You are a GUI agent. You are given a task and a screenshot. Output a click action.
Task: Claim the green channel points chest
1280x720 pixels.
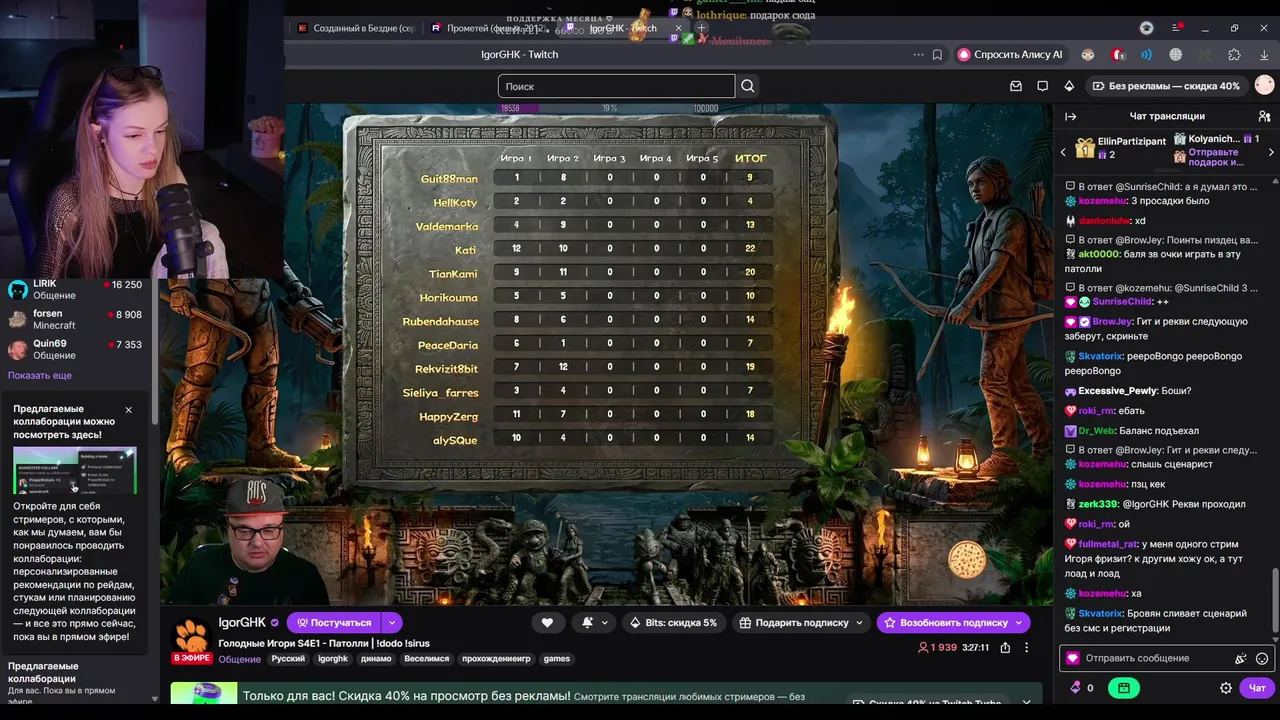point(1124,688)
